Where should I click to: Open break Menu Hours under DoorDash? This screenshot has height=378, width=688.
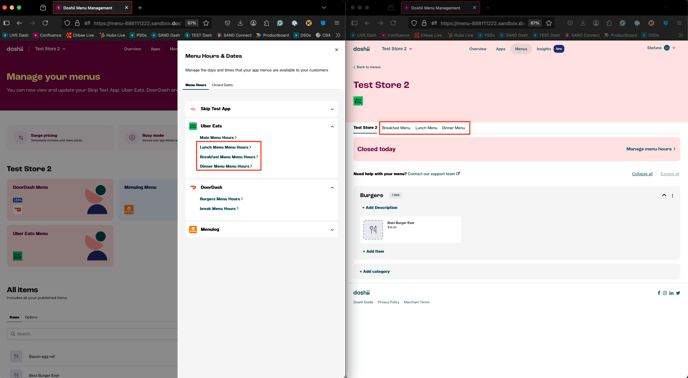219,209
